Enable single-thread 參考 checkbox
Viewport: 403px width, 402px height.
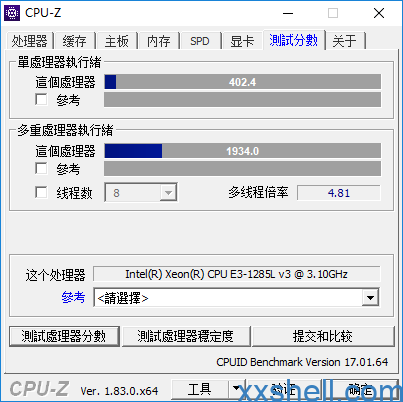[x=41, y=99]
